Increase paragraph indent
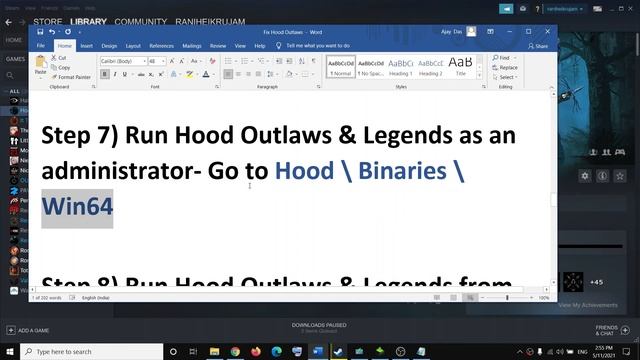The height and width of the screenshot is (360, 640). pyautogui.click(x=289, y=61)
